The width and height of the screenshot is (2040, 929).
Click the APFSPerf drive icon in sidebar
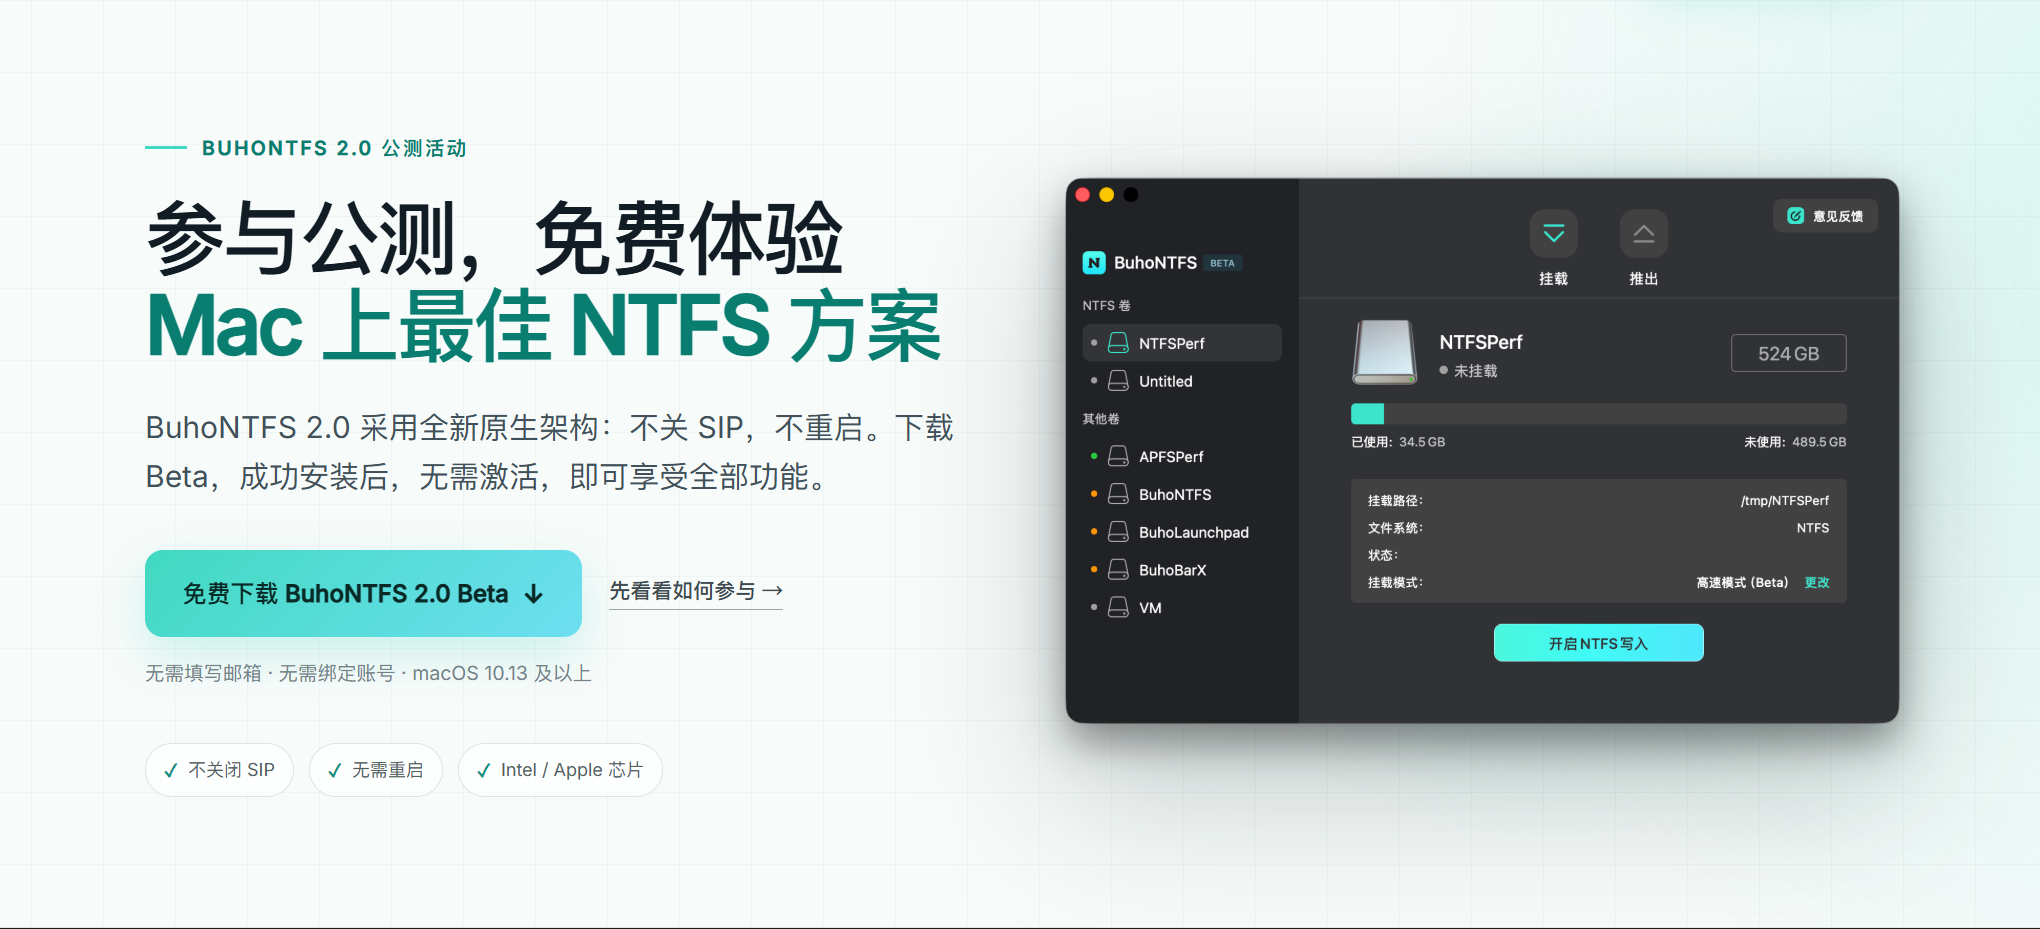[1118, 457]
